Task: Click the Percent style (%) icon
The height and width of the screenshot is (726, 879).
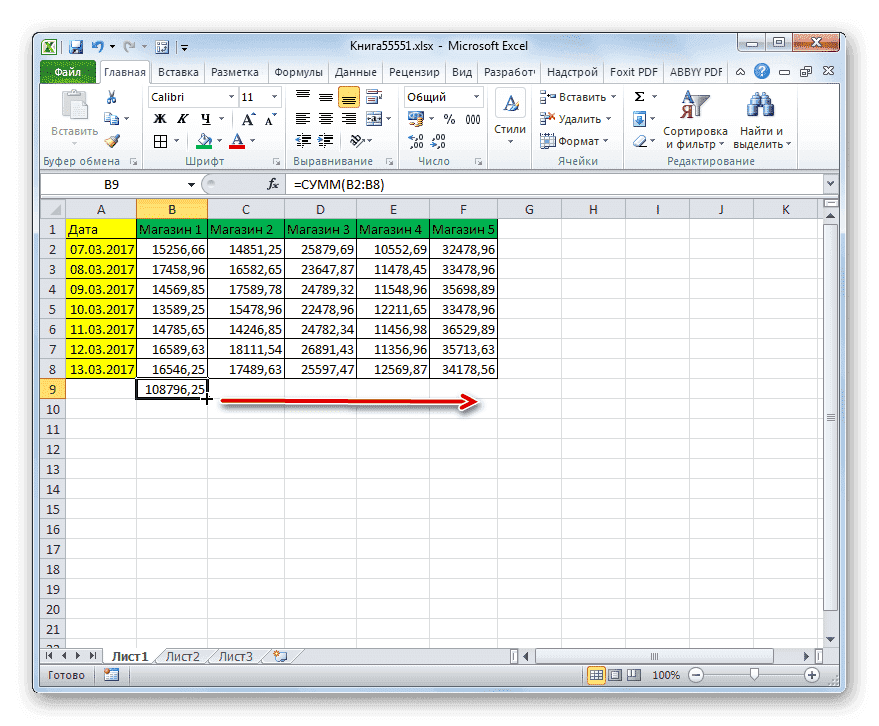Action: (451, 118)
